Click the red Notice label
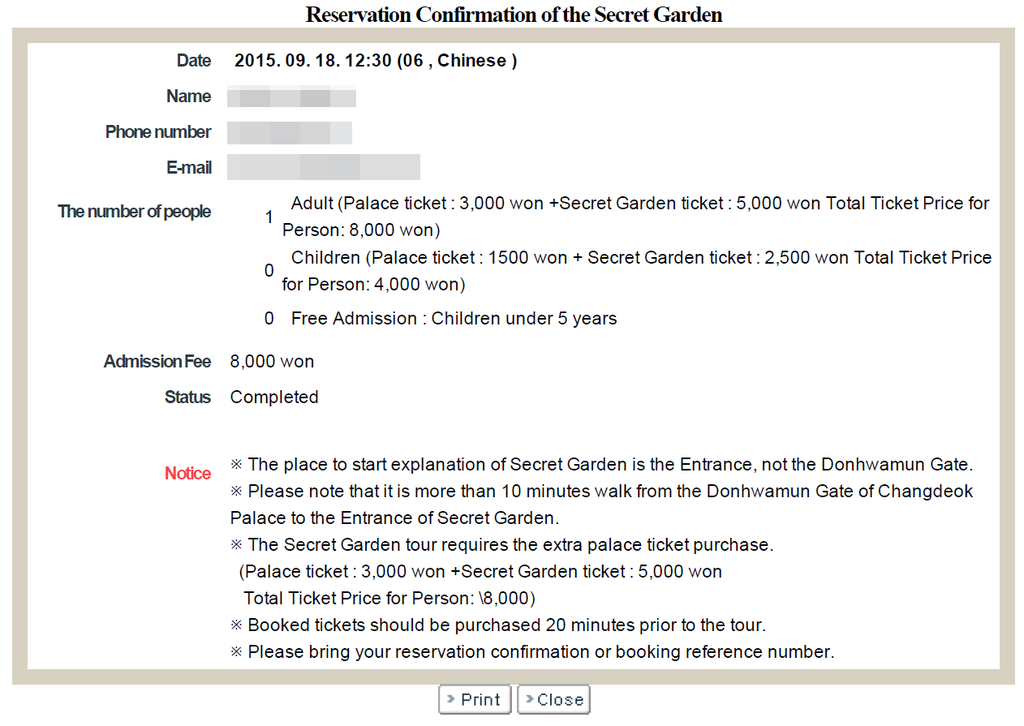 [188, 473]
